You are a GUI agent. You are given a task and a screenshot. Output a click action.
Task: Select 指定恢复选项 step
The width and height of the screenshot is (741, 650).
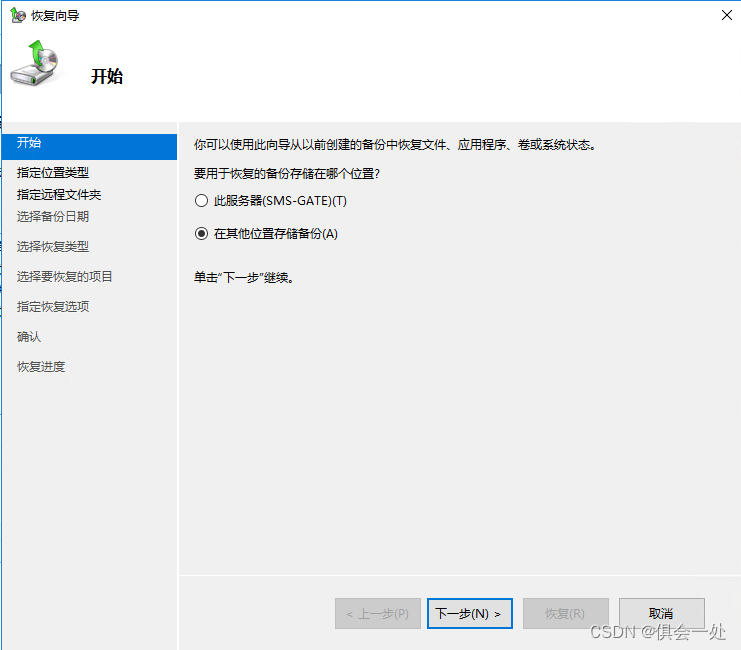53,306
